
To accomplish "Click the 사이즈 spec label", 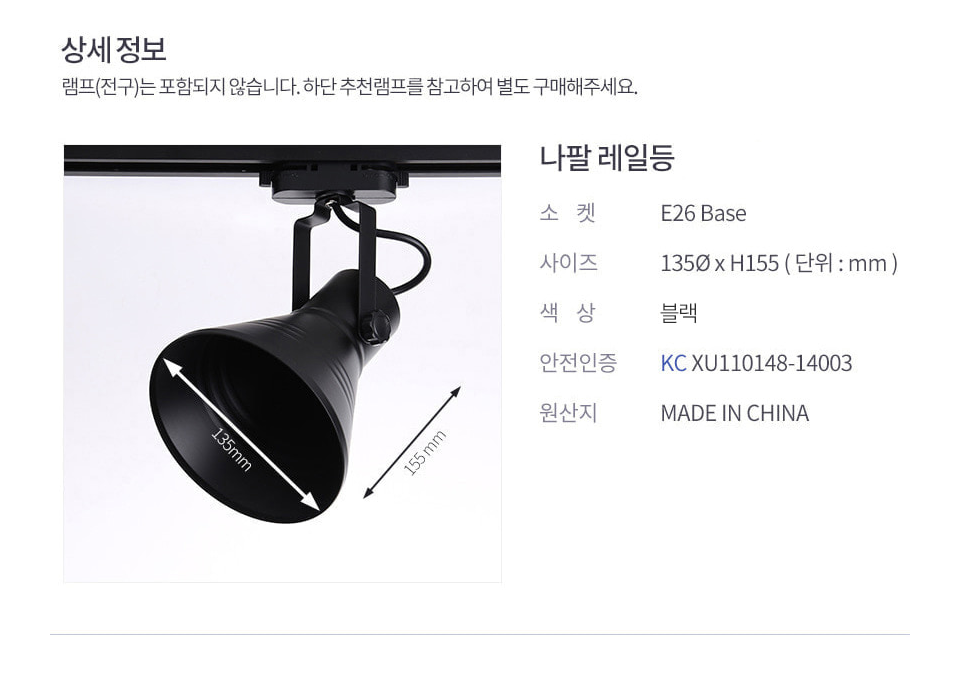I will (568, 263).
